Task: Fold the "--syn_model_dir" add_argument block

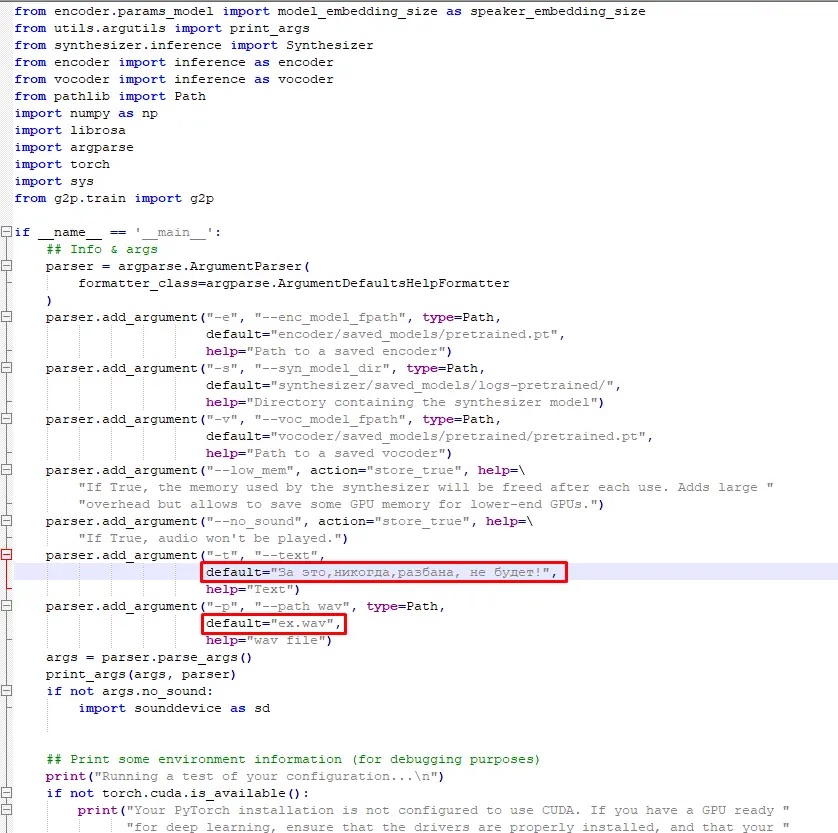Action: point(6,368)
